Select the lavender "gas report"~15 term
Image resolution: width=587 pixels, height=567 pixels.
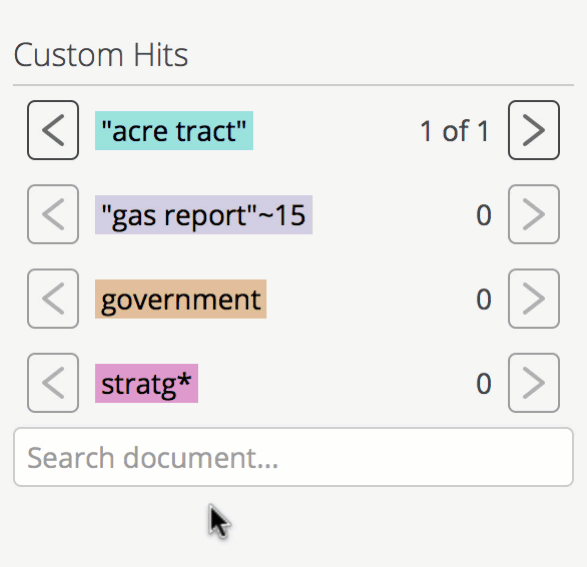point(204,215)
